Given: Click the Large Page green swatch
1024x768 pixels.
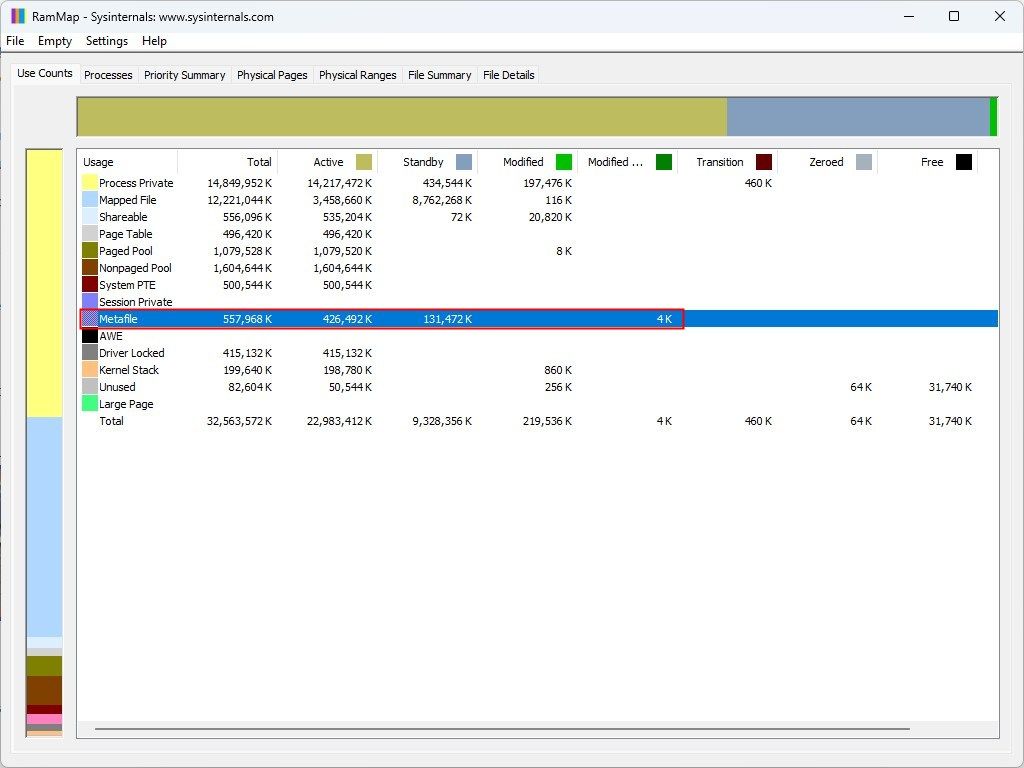Looking at the screenshot, I should (89, 404).
